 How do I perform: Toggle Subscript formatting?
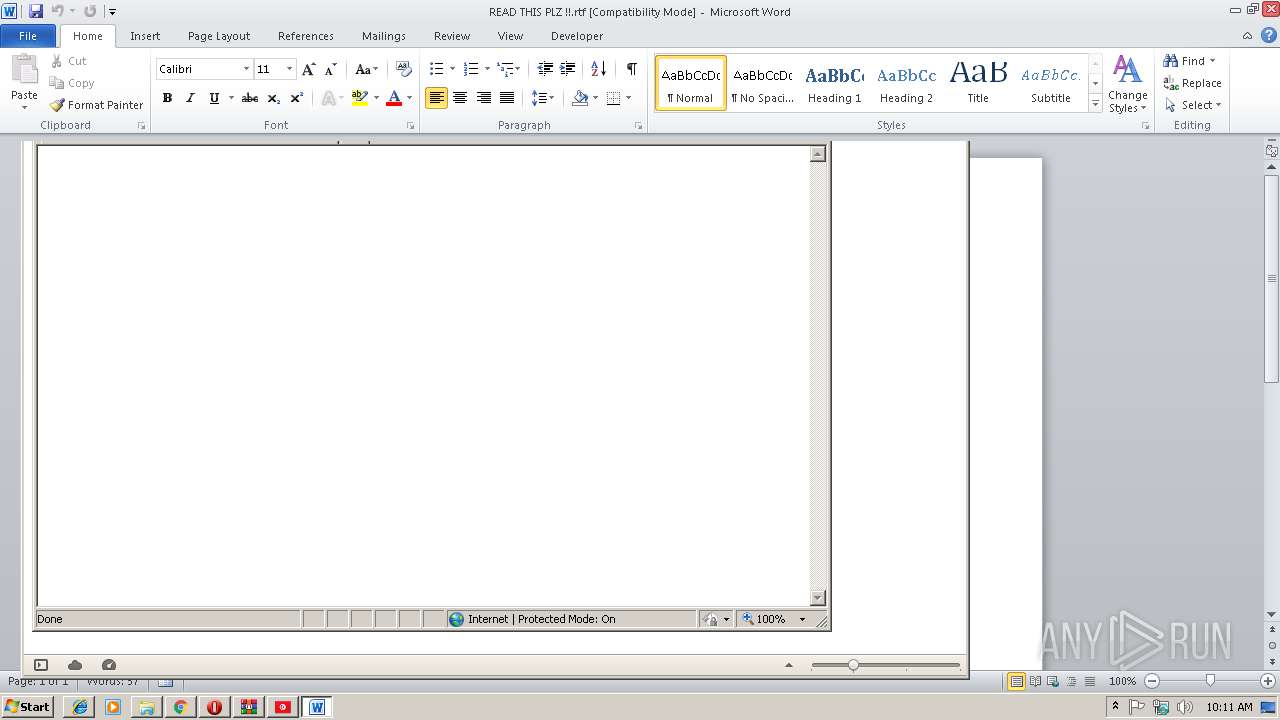coord(273,98)
